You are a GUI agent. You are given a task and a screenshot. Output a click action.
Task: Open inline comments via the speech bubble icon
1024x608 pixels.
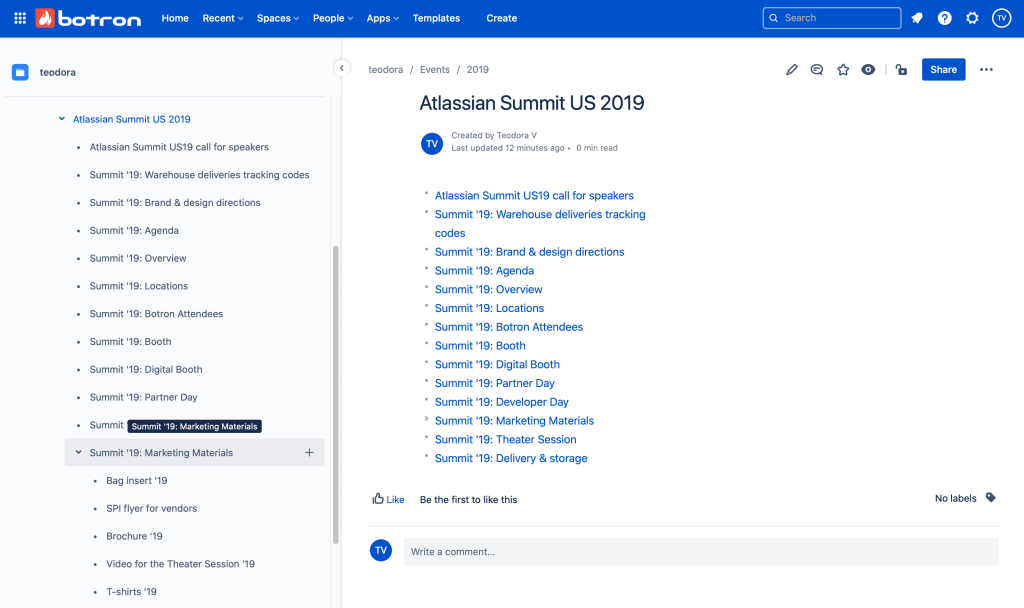coord(817,69)
